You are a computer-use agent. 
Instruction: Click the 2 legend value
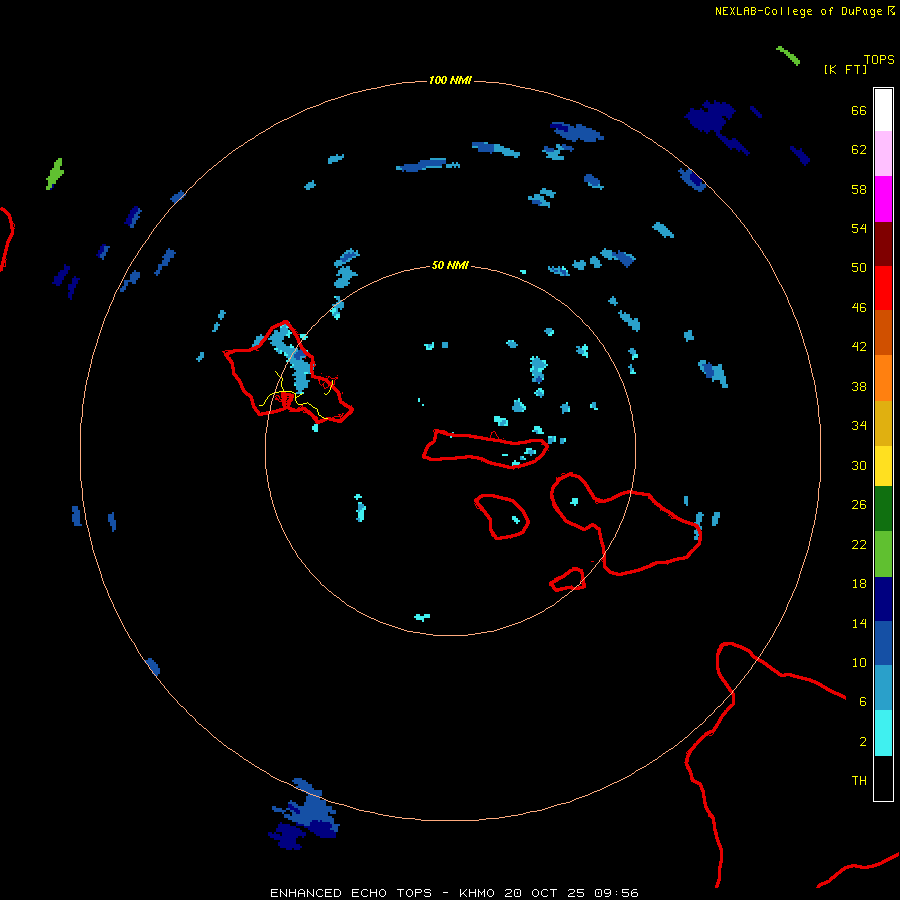[863, 742]
